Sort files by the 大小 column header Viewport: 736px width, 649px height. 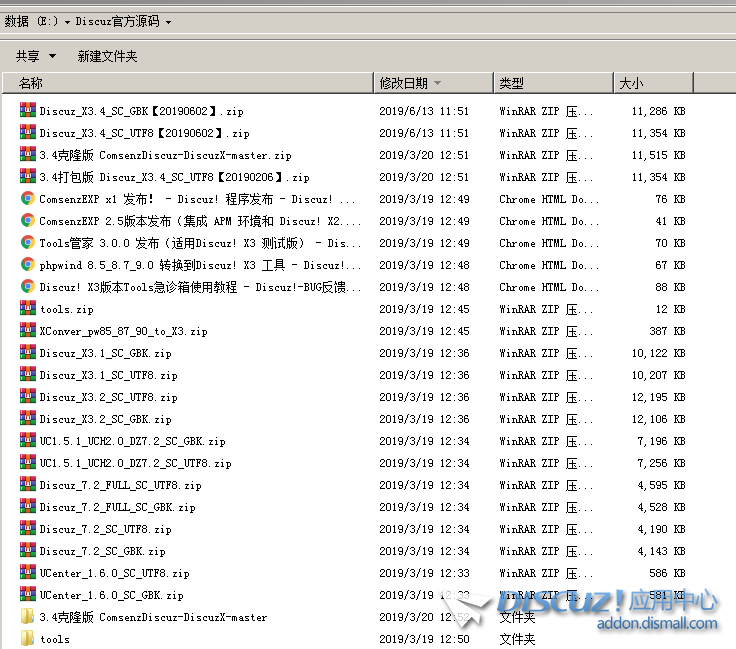[x=653, y=83]
